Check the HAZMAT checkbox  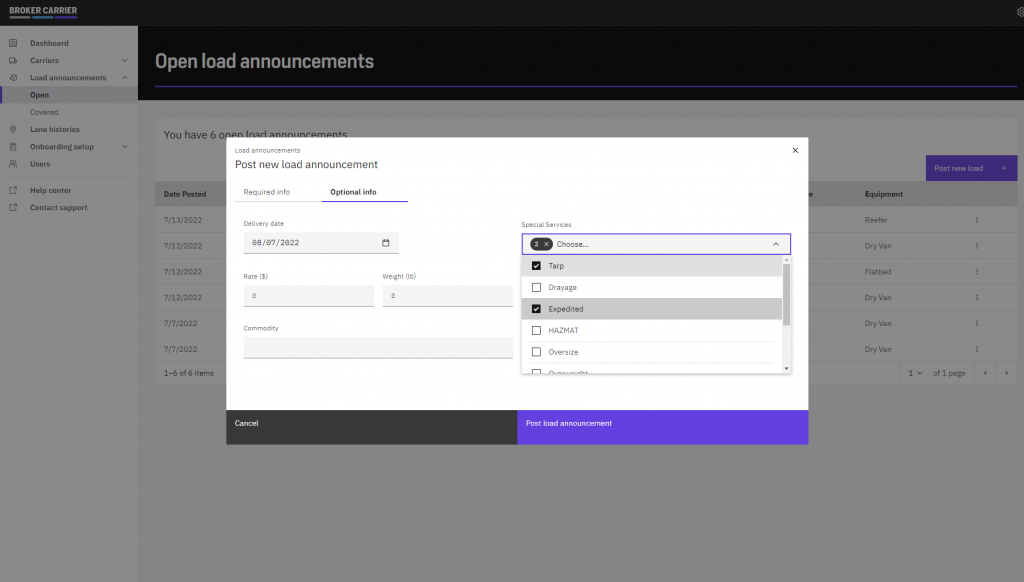(x=536, y=331)
